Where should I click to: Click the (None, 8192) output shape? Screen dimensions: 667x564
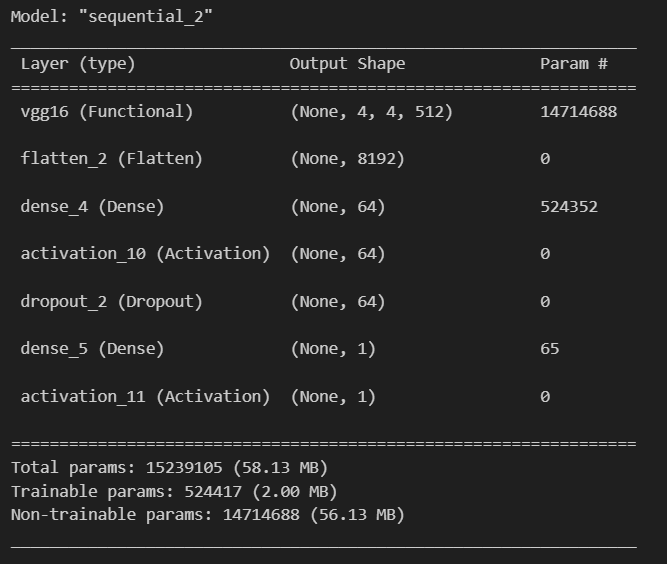click(347, 159)
